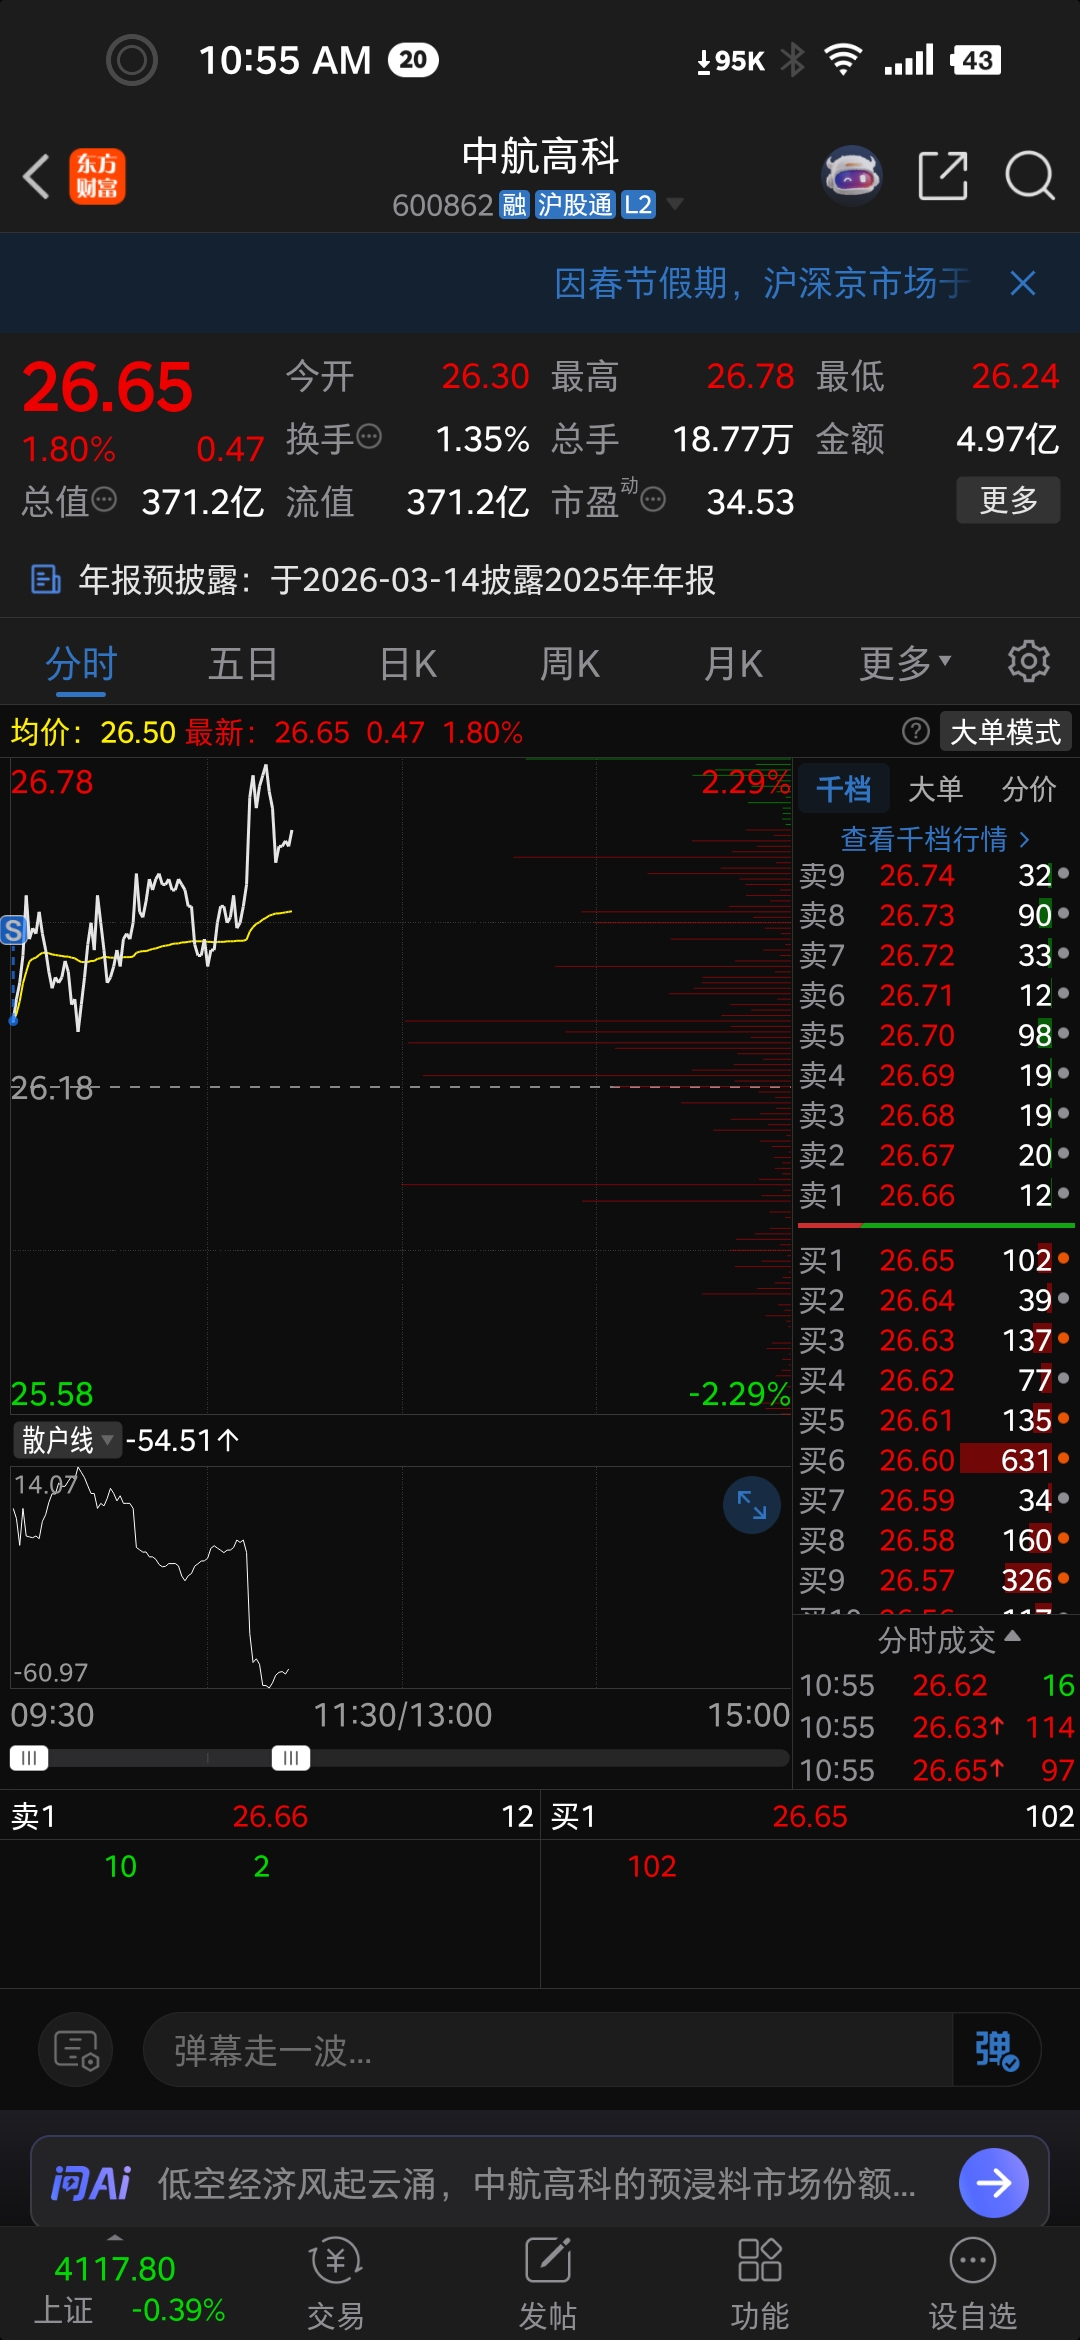This screenshot has height=2340, width=1080.
Task: Tap the right time range slider handle
Action: coord(291,1757)
